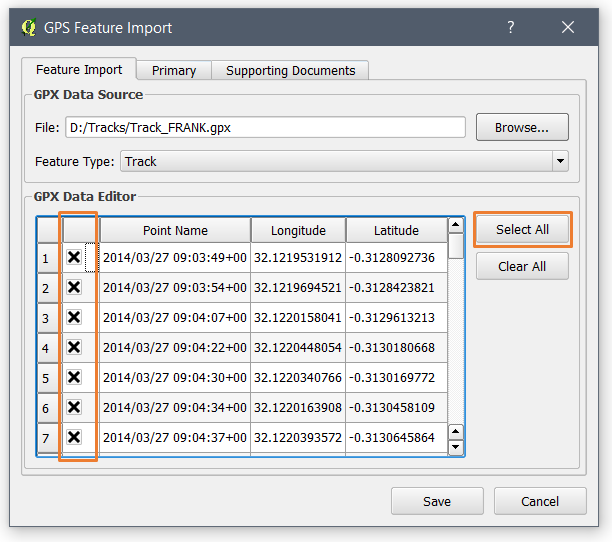Select point name 2014/03/27 09:03:49+00
The width and height of the screenshot is (612, 542).
point(175,258)
